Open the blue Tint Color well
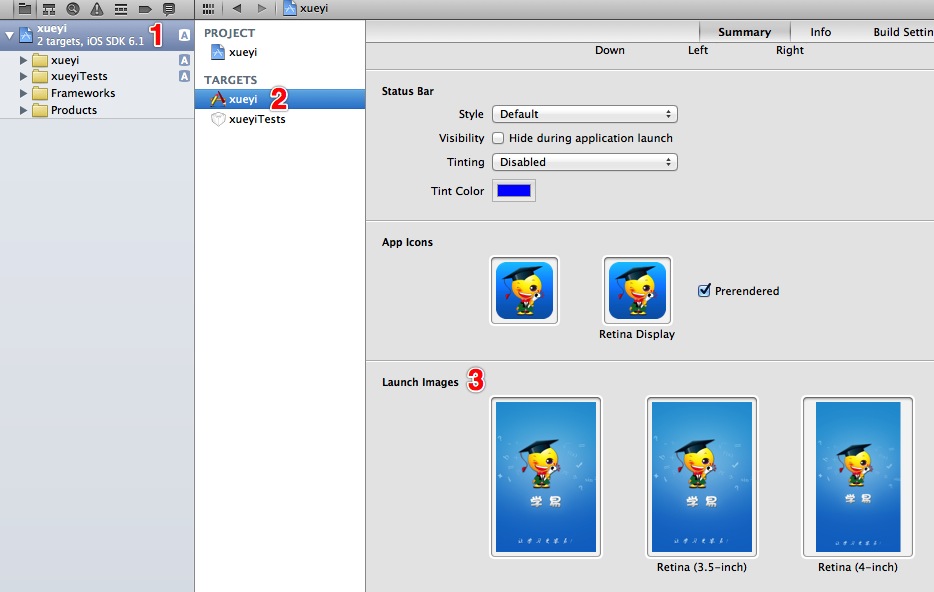Screen dimensions: 934x592 point(513,191)
